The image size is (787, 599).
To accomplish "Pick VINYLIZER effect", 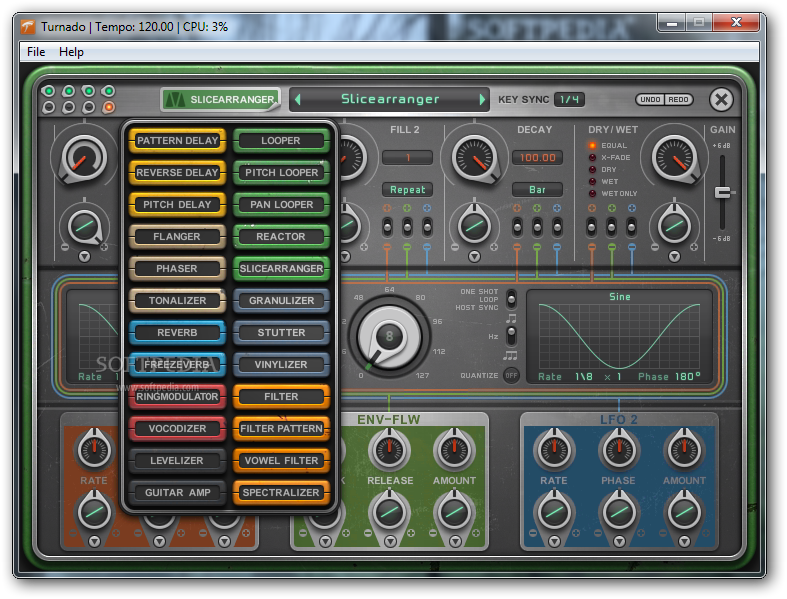I will (x=281, y=365).
